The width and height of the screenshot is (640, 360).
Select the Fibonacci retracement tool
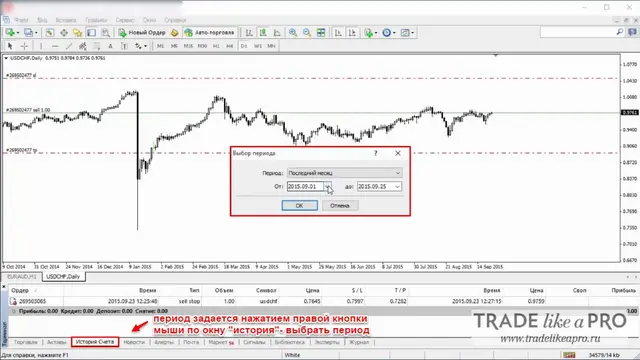96,46
